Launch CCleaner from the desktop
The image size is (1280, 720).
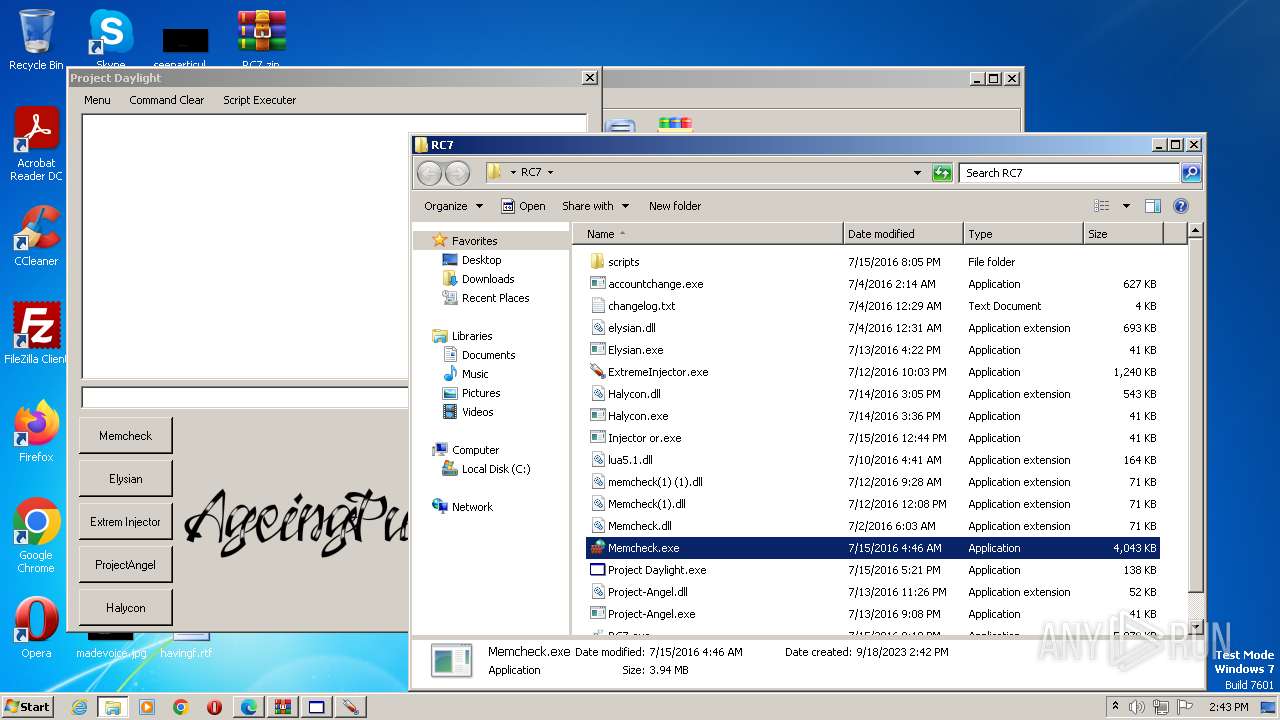click(36, 236)
